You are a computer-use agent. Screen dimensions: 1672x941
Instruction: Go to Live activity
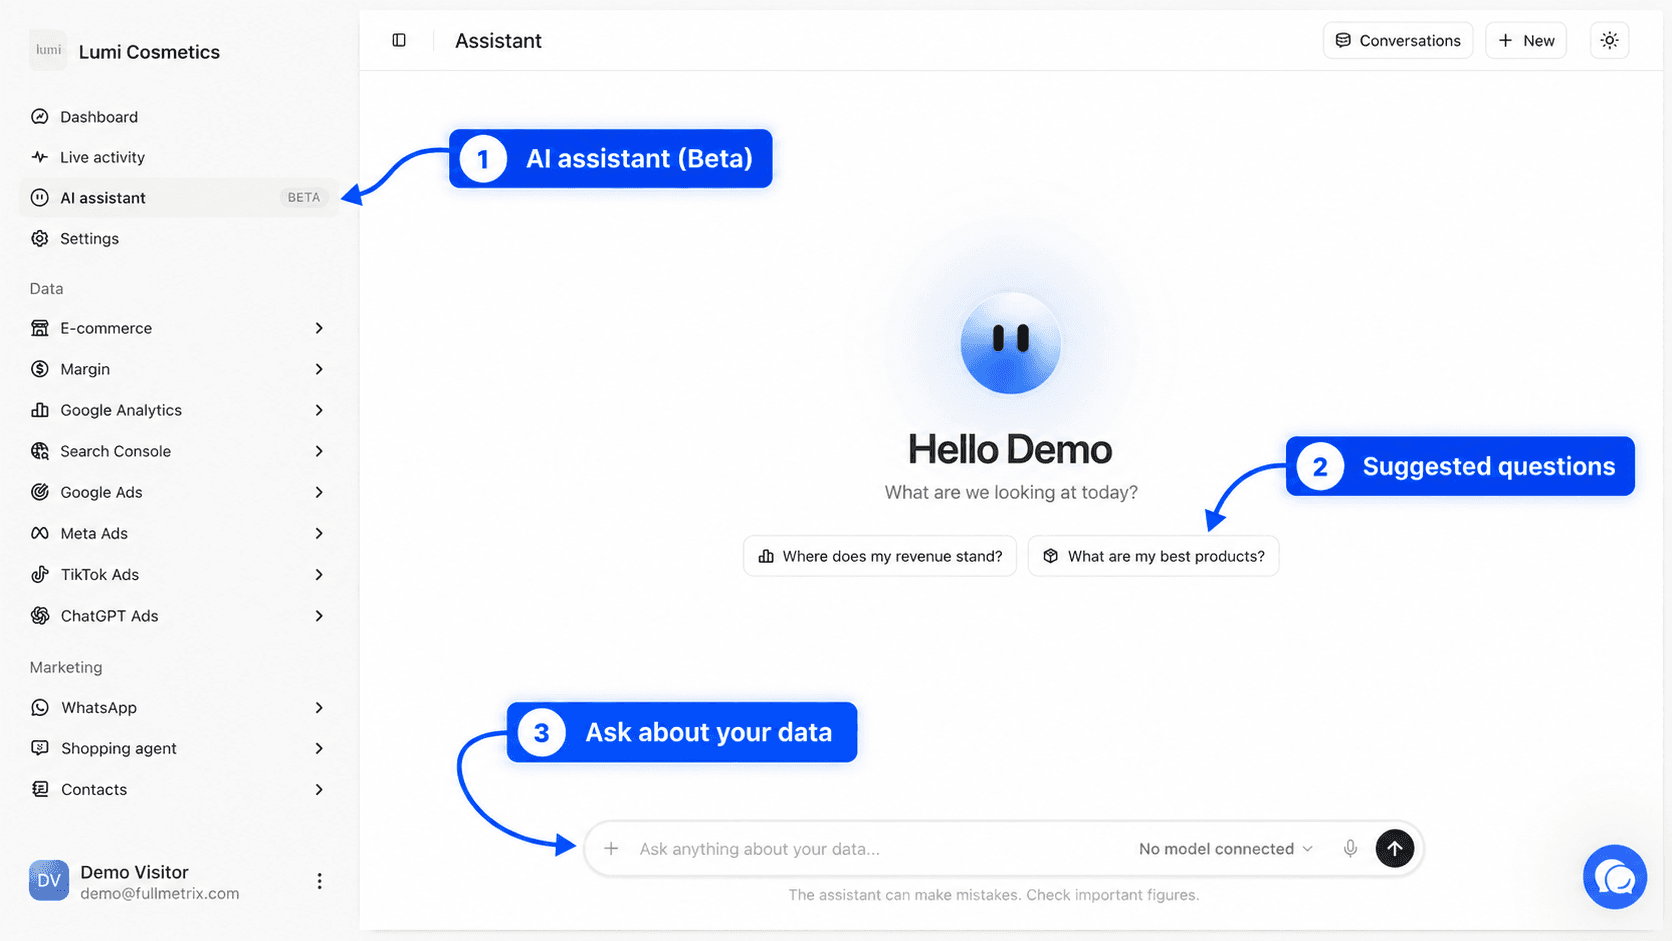pos(180,157)
